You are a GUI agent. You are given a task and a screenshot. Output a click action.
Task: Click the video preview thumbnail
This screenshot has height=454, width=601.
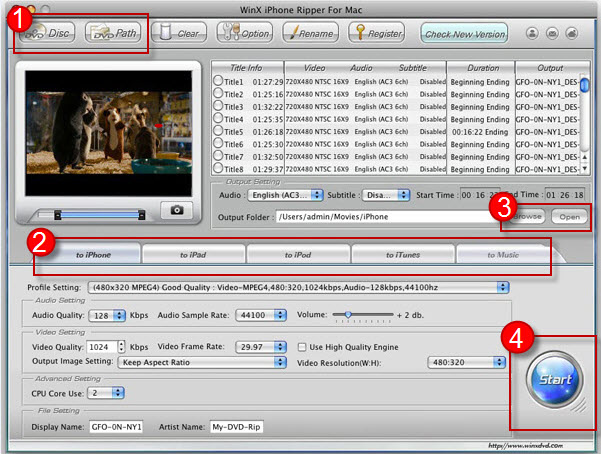[x=109, y=133]
